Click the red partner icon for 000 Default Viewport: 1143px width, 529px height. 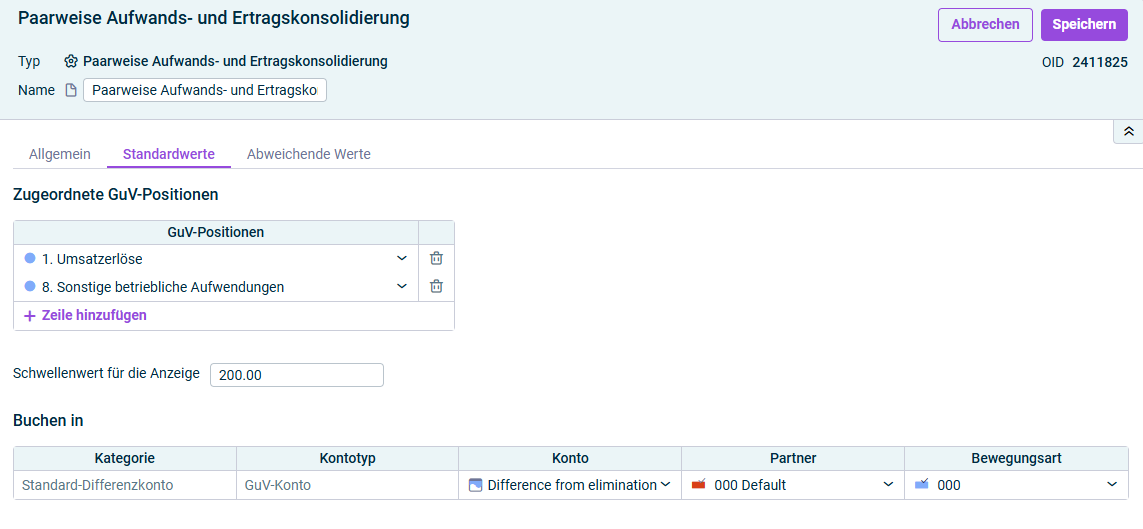tap(699, 485)
